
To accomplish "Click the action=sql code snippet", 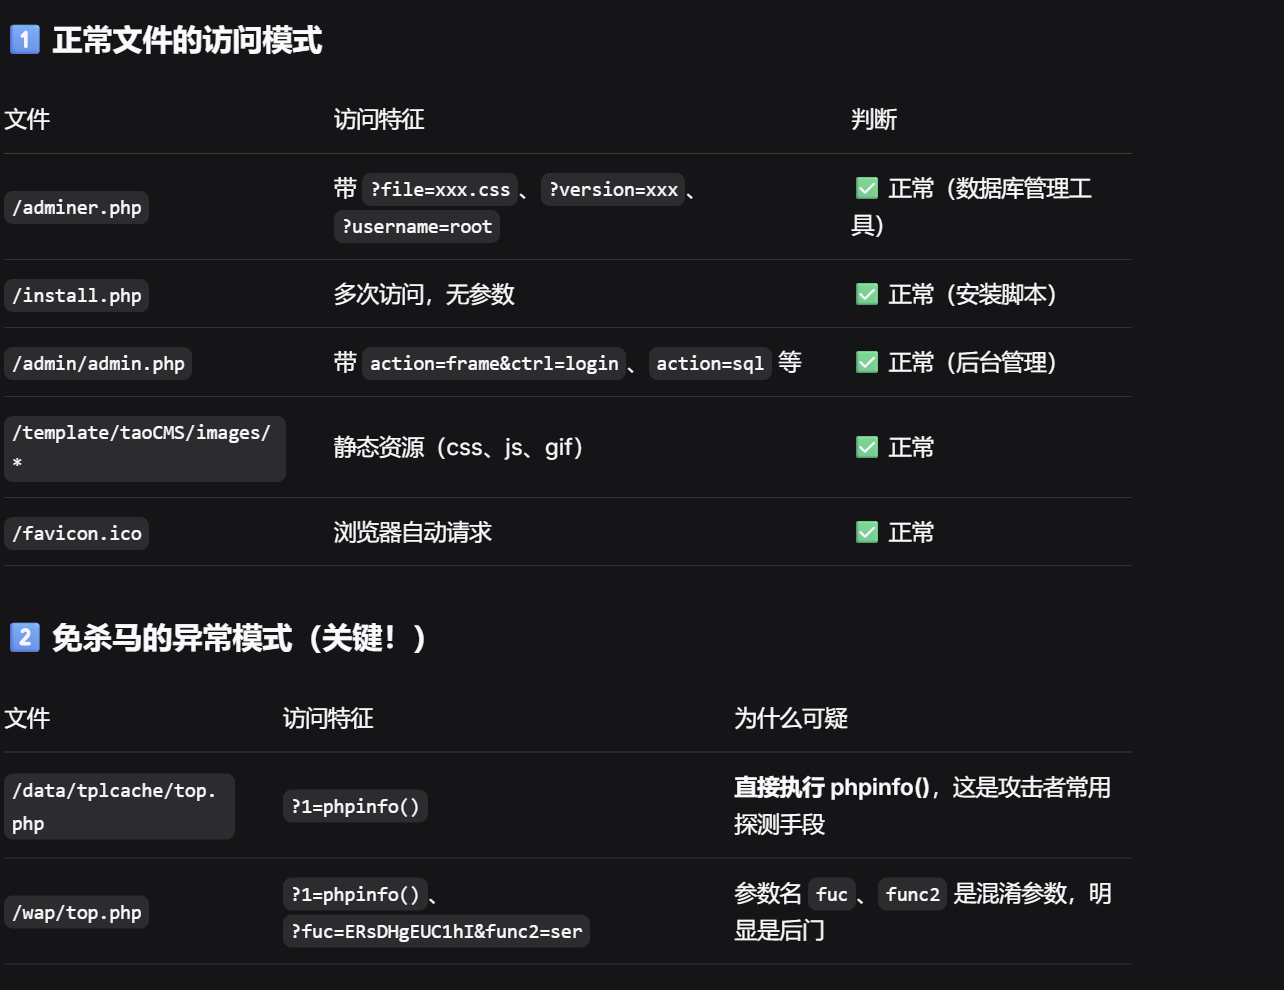I will [710, 364].
